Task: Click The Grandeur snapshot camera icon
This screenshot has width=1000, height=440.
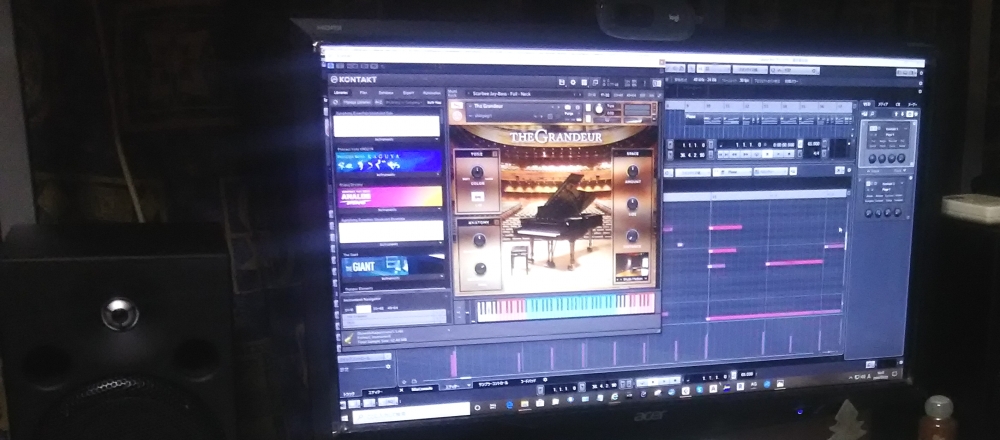Action: click(x=568, y=107)
